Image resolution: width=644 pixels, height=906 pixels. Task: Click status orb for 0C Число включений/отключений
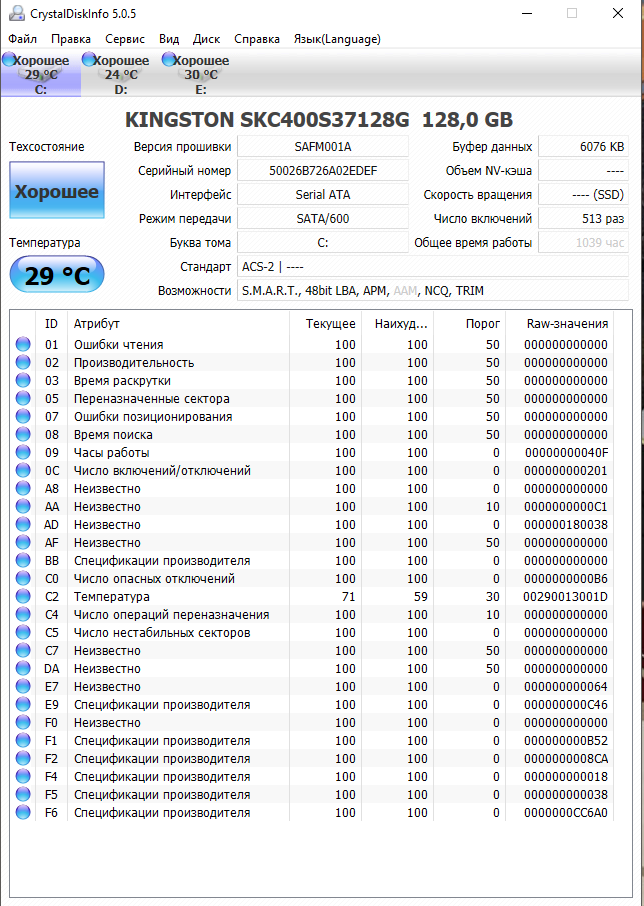(23, 471)
